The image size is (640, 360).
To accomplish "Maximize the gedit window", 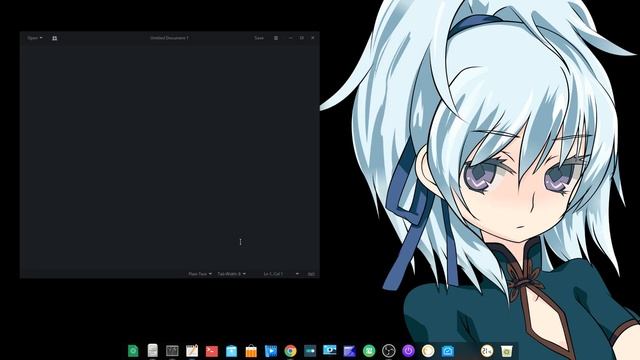I will (302, 38).
